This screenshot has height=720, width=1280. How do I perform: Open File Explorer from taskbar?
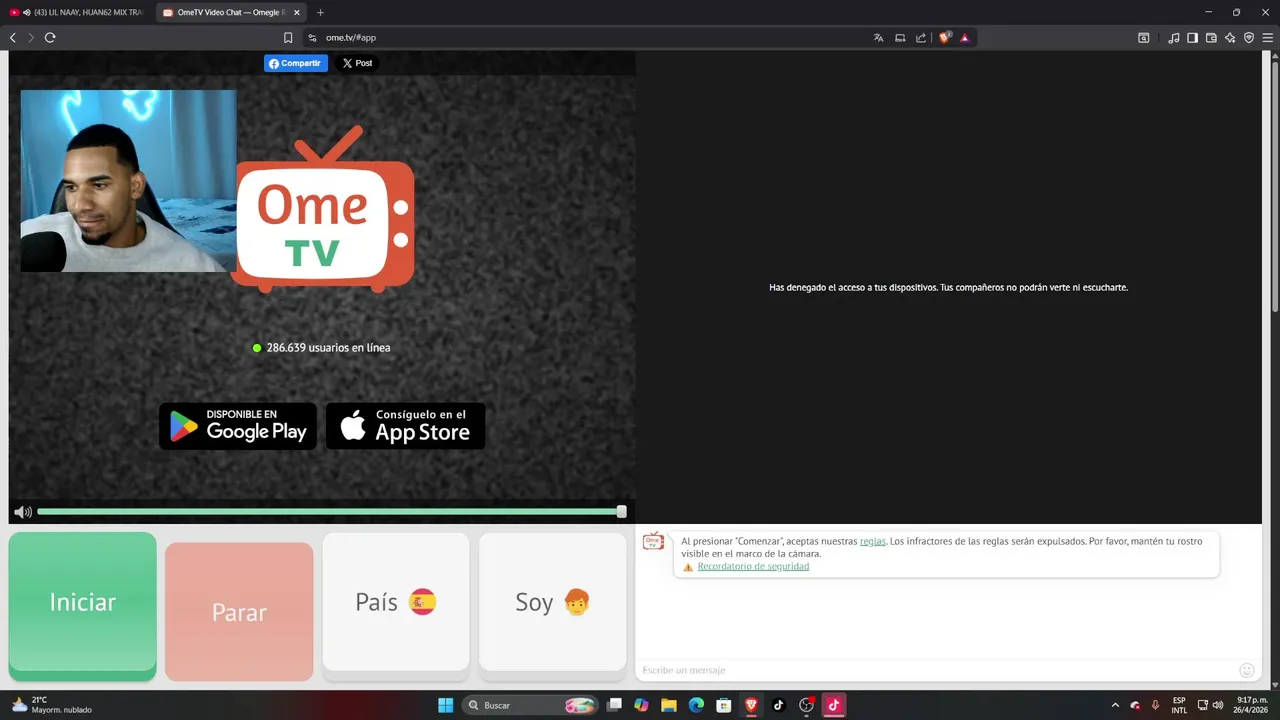669,705
